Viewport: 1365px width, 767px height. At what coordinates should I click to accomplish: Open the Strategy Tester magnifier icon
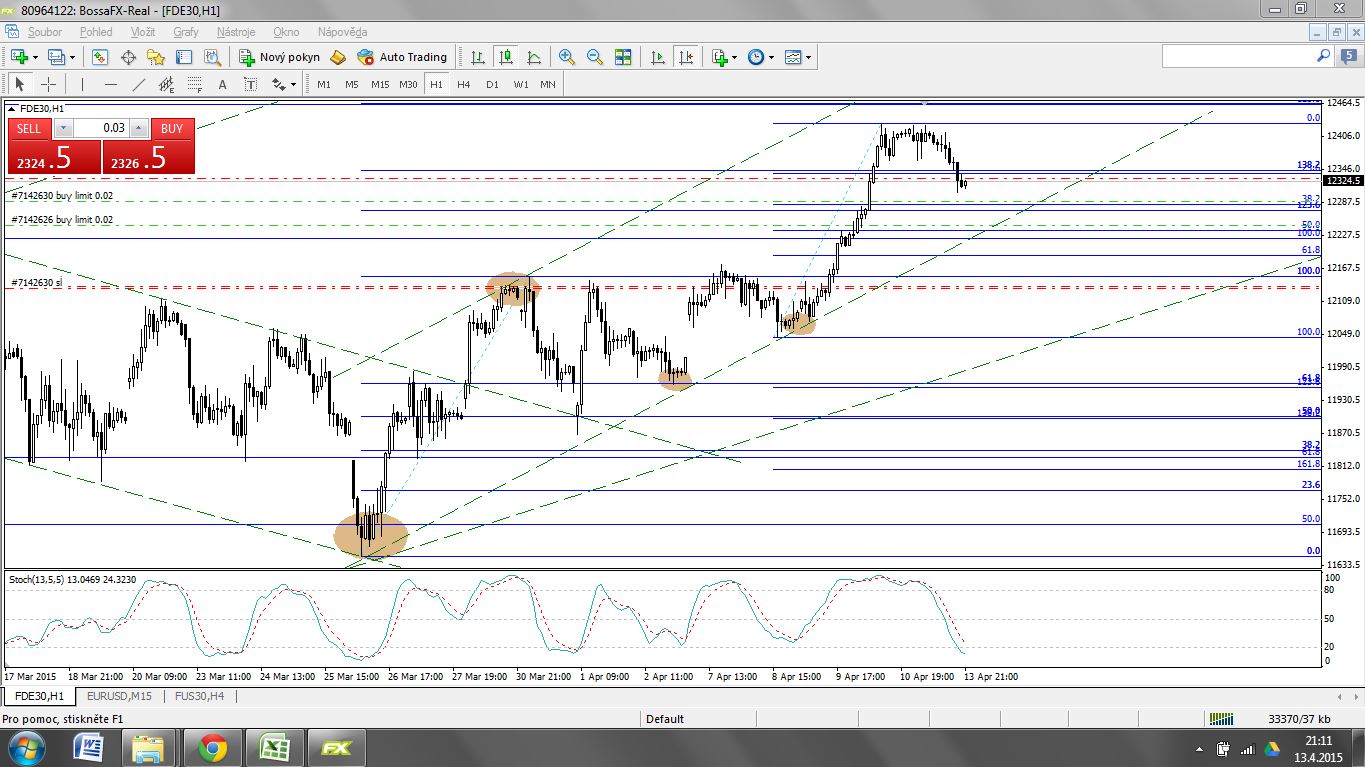click(212, 57)
